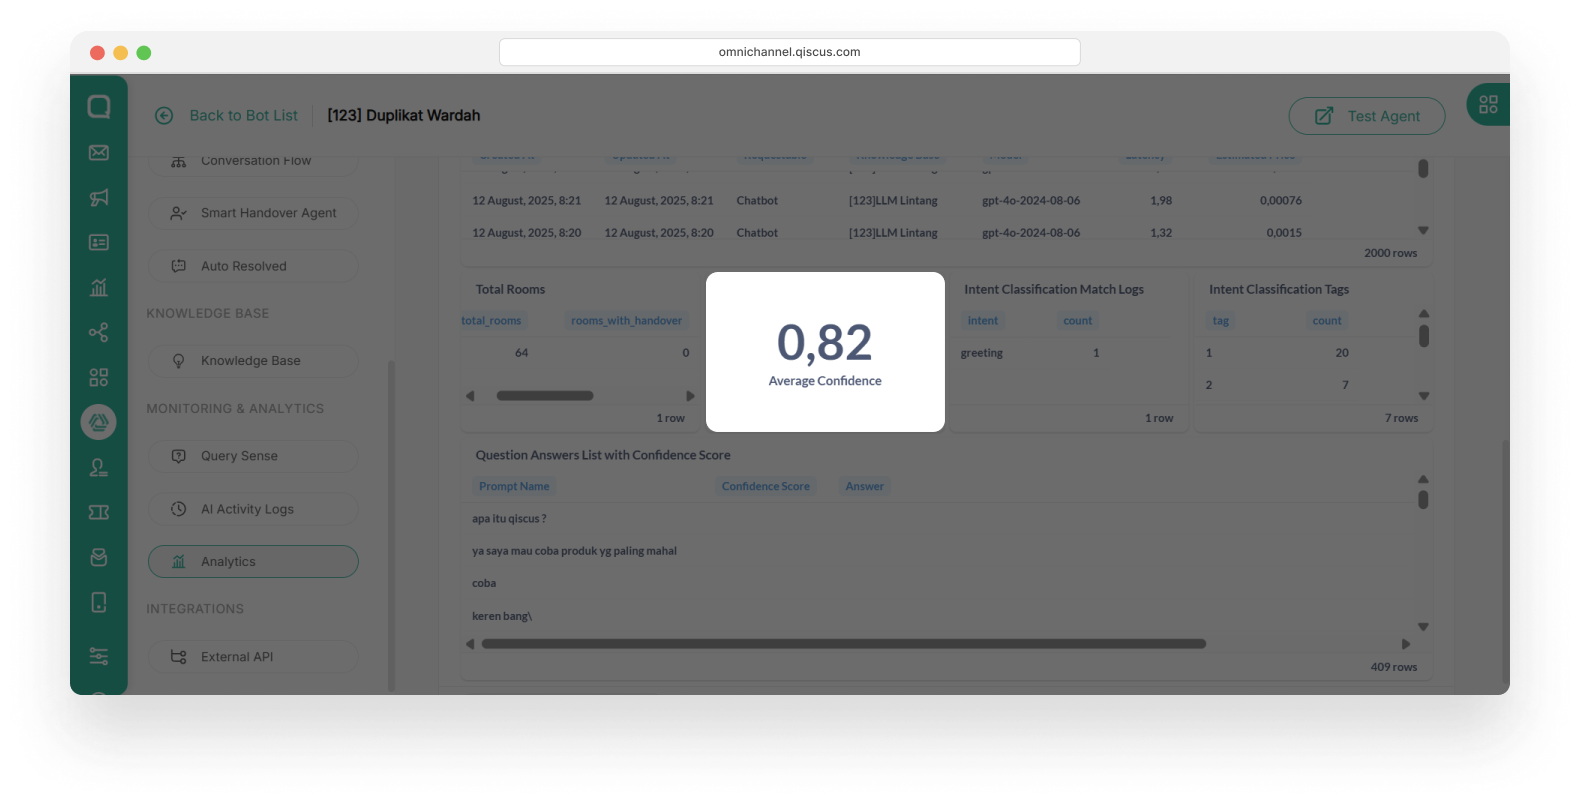Open the bar chart analytics sidebar icon

pyautogui.click(x=99, y=288)
